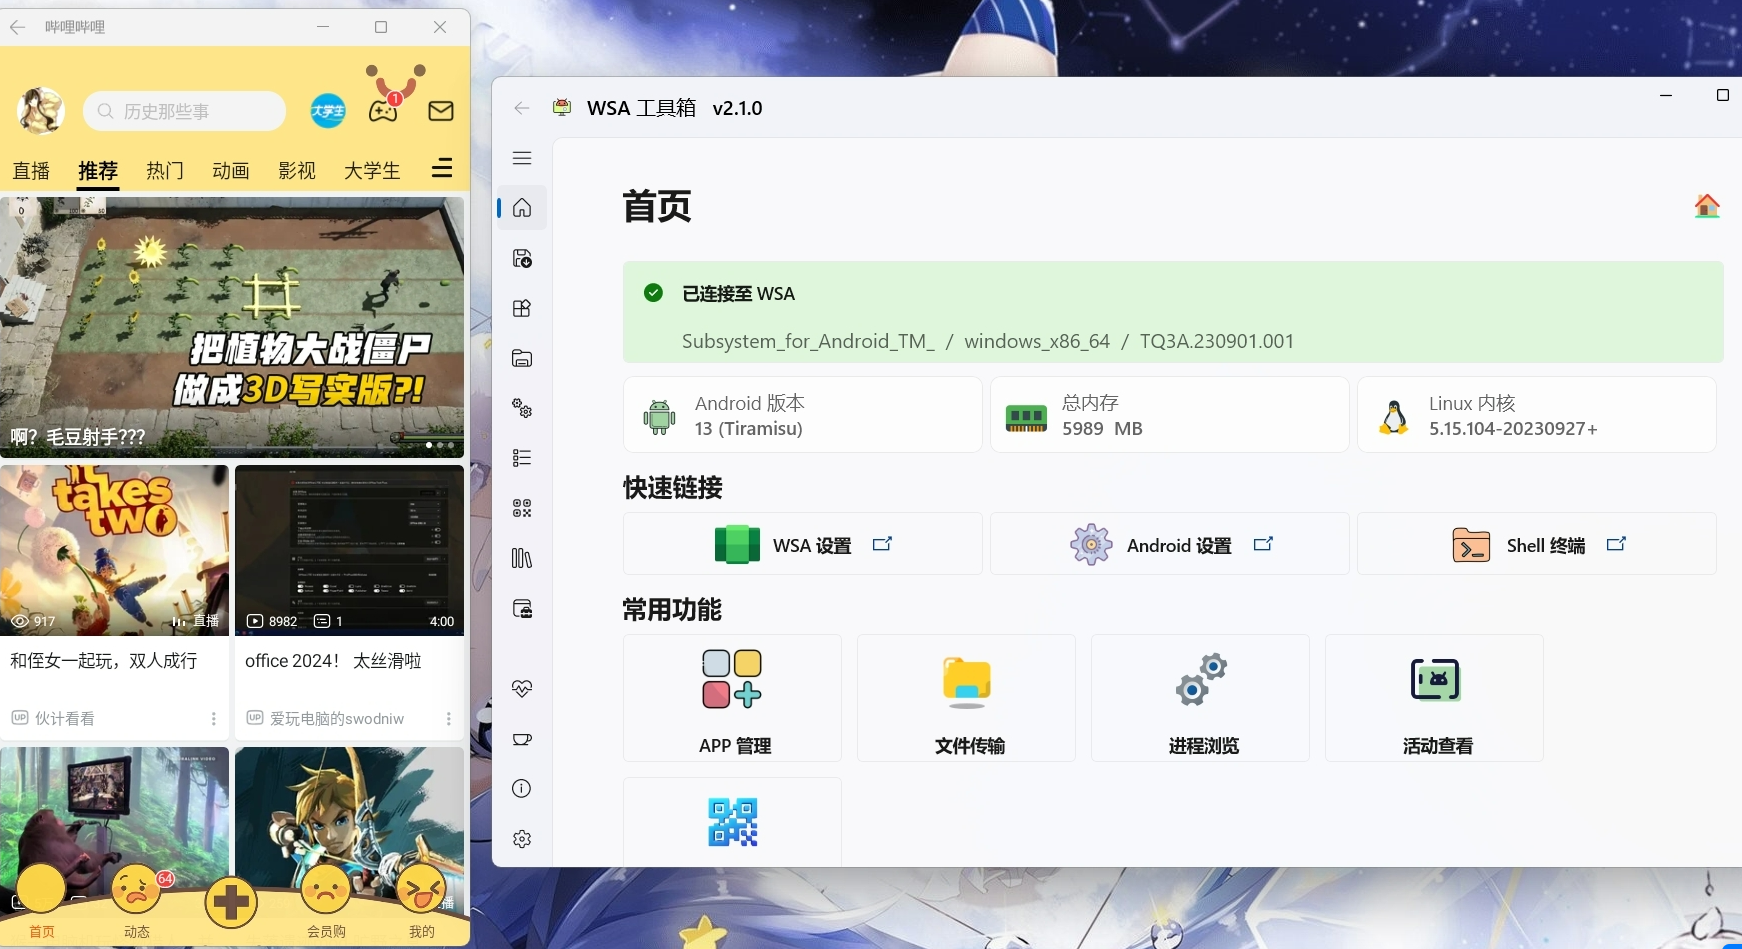
Task: Open APP 管理 function tile
Action: tap(732, 698)
